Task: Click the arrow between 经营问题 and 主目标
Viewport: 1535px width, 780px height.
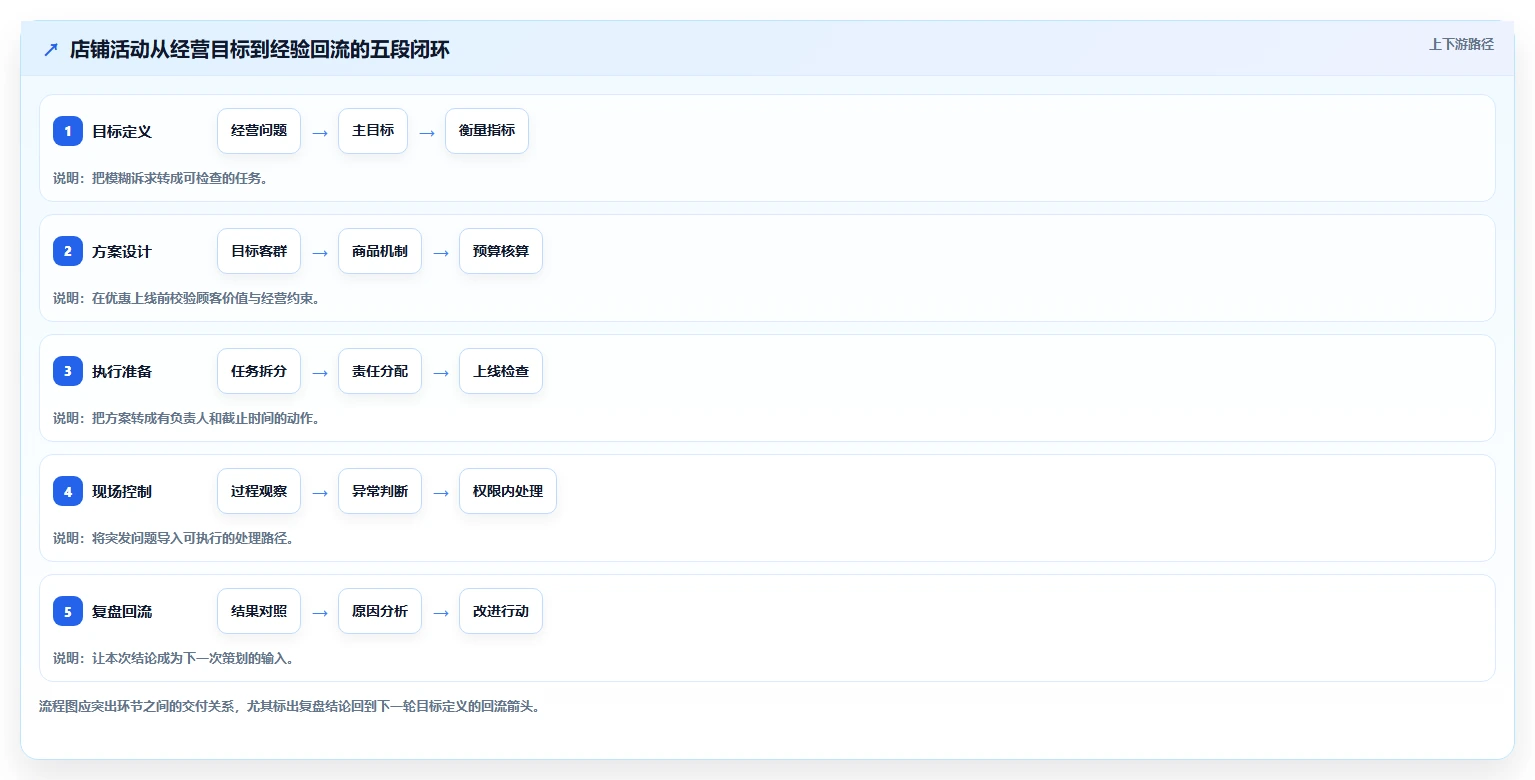Action: [x=320, y=132]
